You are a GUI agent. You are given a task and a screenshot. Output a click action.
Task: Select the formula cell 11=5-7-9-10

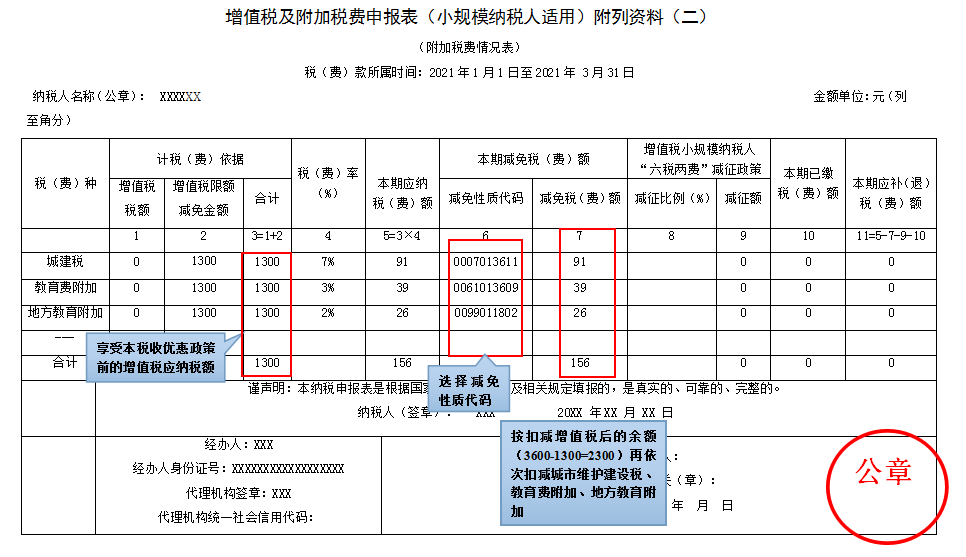pyautogui.click(x=891, y=236)
